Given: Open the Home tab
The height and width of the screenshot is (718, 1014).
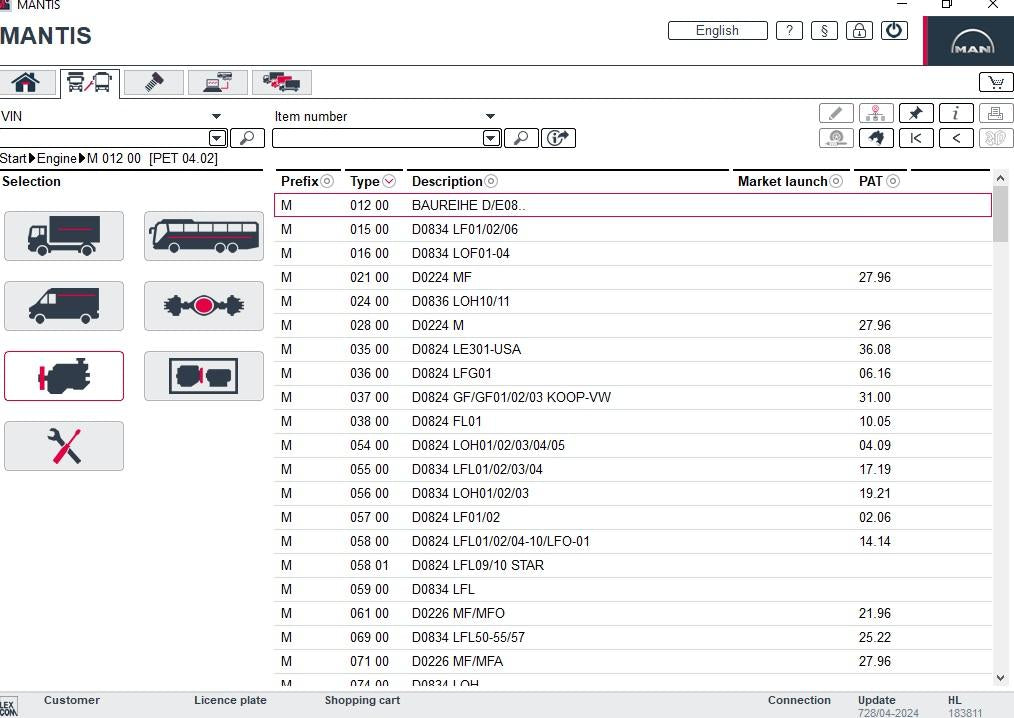Looking at the screenshot, I should [x=26, y=83].
